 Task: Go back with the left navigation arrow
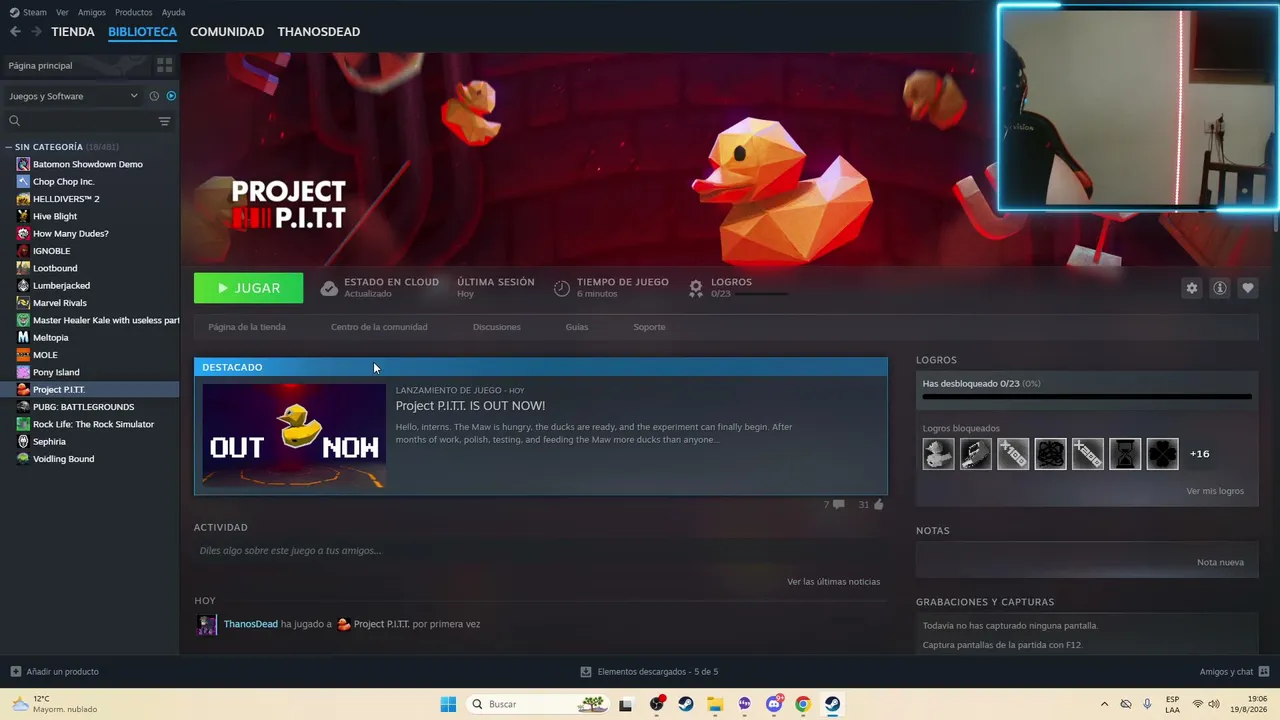tap(15, 32)
